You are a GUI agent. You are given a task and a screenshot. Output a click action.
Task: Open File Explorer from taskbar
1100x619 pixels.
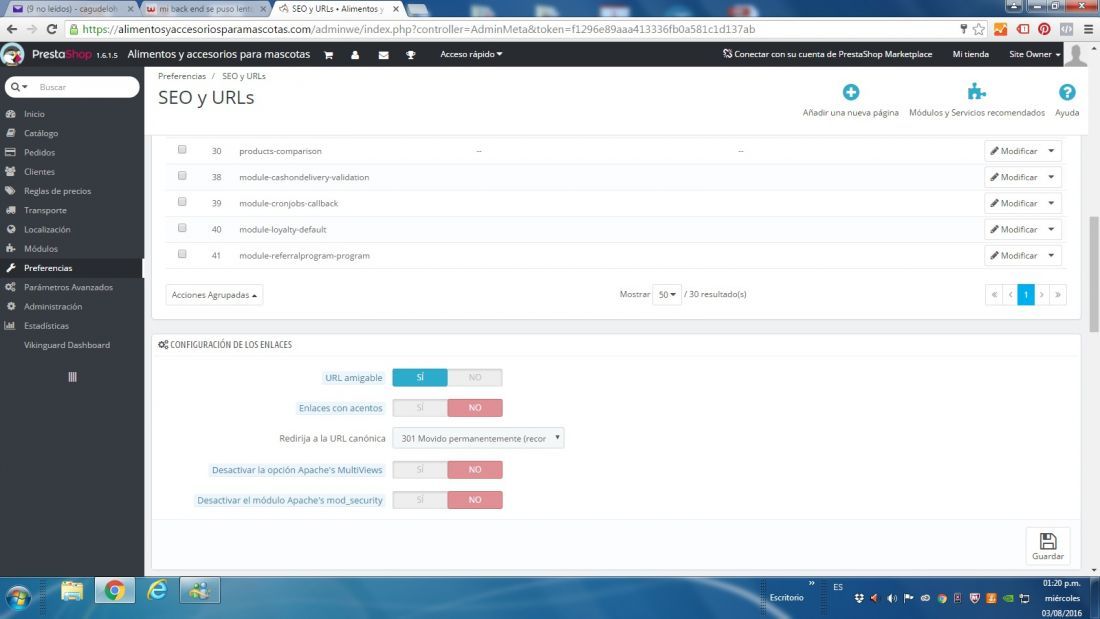point(72,591)
